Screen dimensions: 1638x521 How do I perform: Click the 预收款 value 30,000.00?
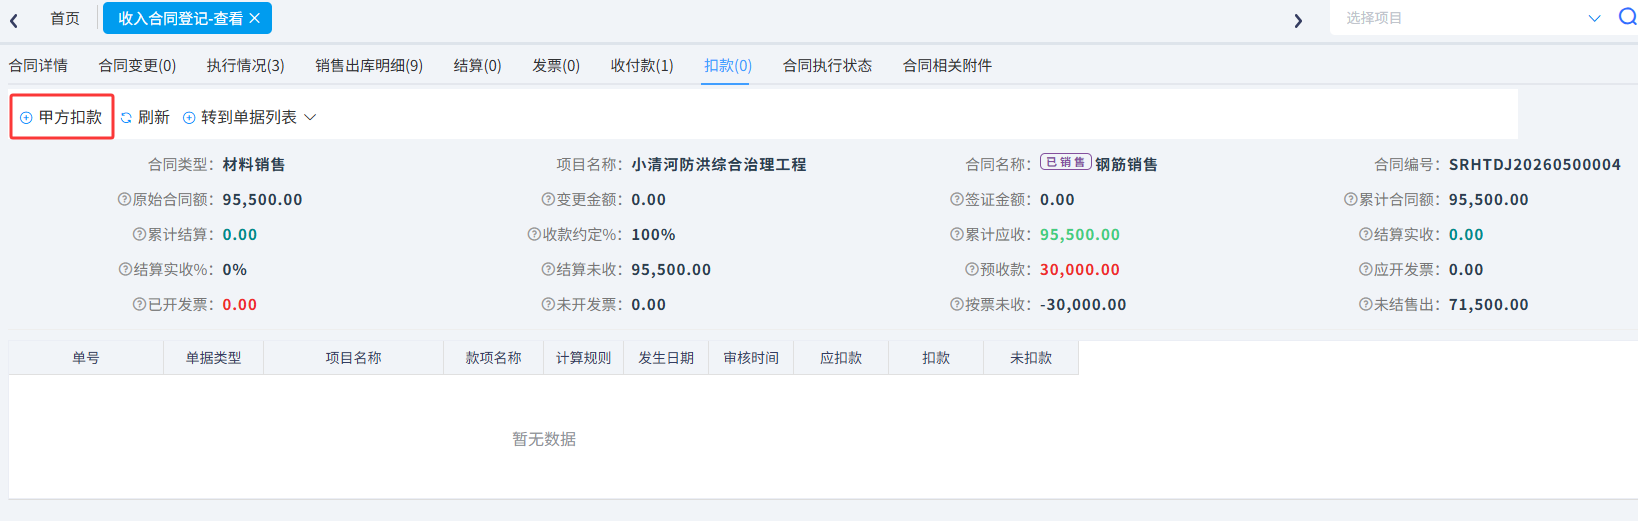pyautogui.click(x=1080, y=269)
